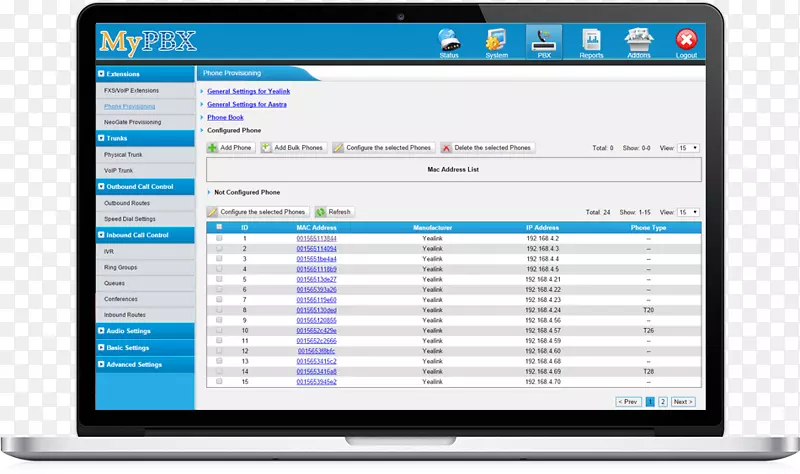Open General Settings for Aastra link
This screenshot has height=474, width=800.
pyautogui.click(x=247, y=104)
